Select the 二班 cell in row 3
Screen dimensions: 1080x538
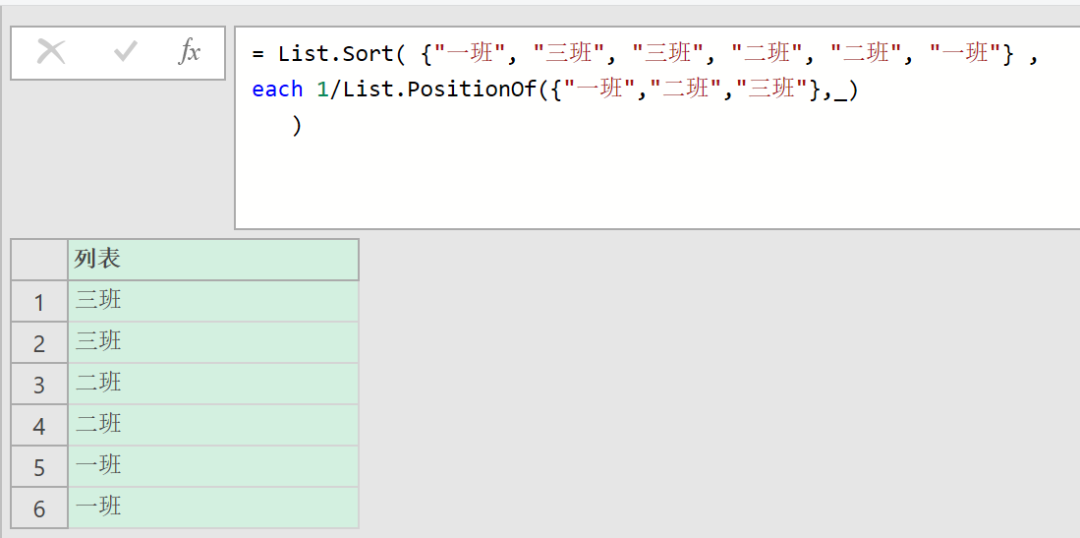click(x=212, y=383)
